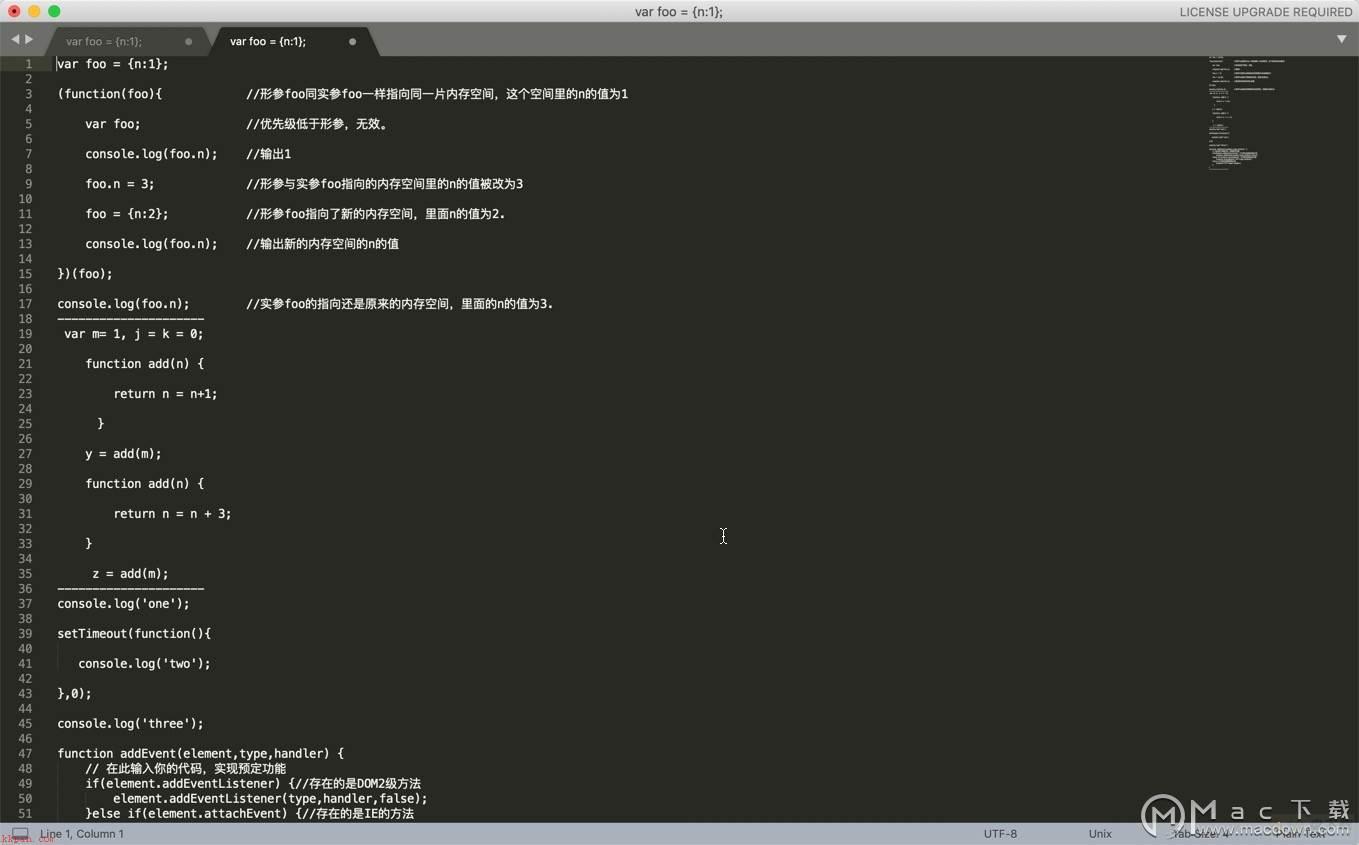Switch to the first inactive 'var foo = {n:1};' tab
The height and width of the screenshot is (845, 1359).
pyautogui.click(x=104, y=41)
